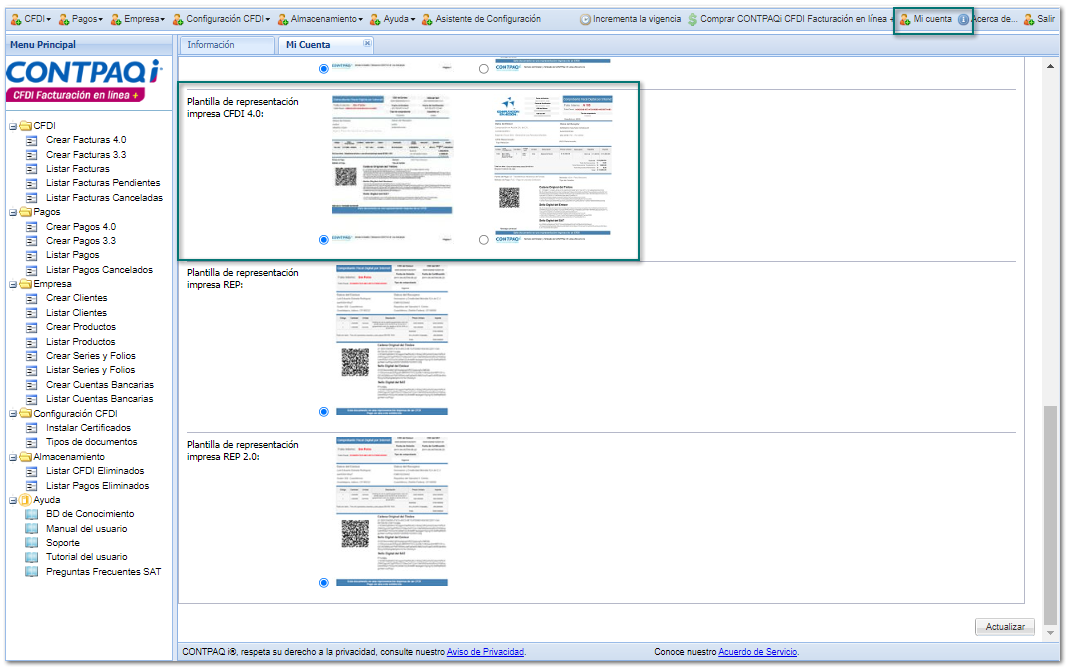The height and width of the screenshot is (670, 1069).
Task: Collapse the CFDI tree folder
Action: tap(13, 126)
